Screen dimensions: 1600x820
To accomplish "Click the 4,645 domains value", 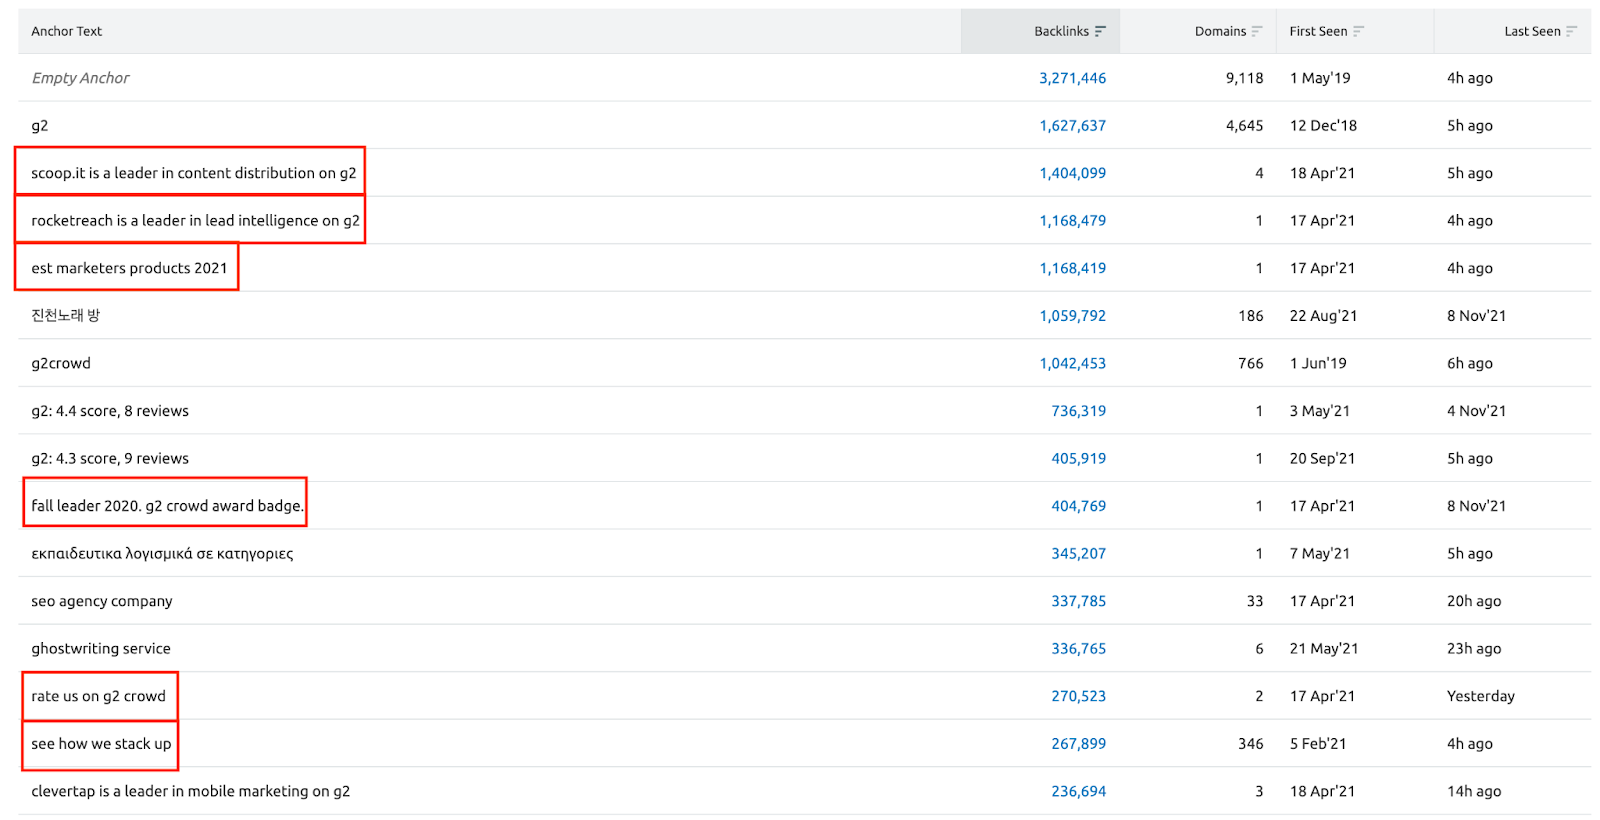I will click(1244, 126).
